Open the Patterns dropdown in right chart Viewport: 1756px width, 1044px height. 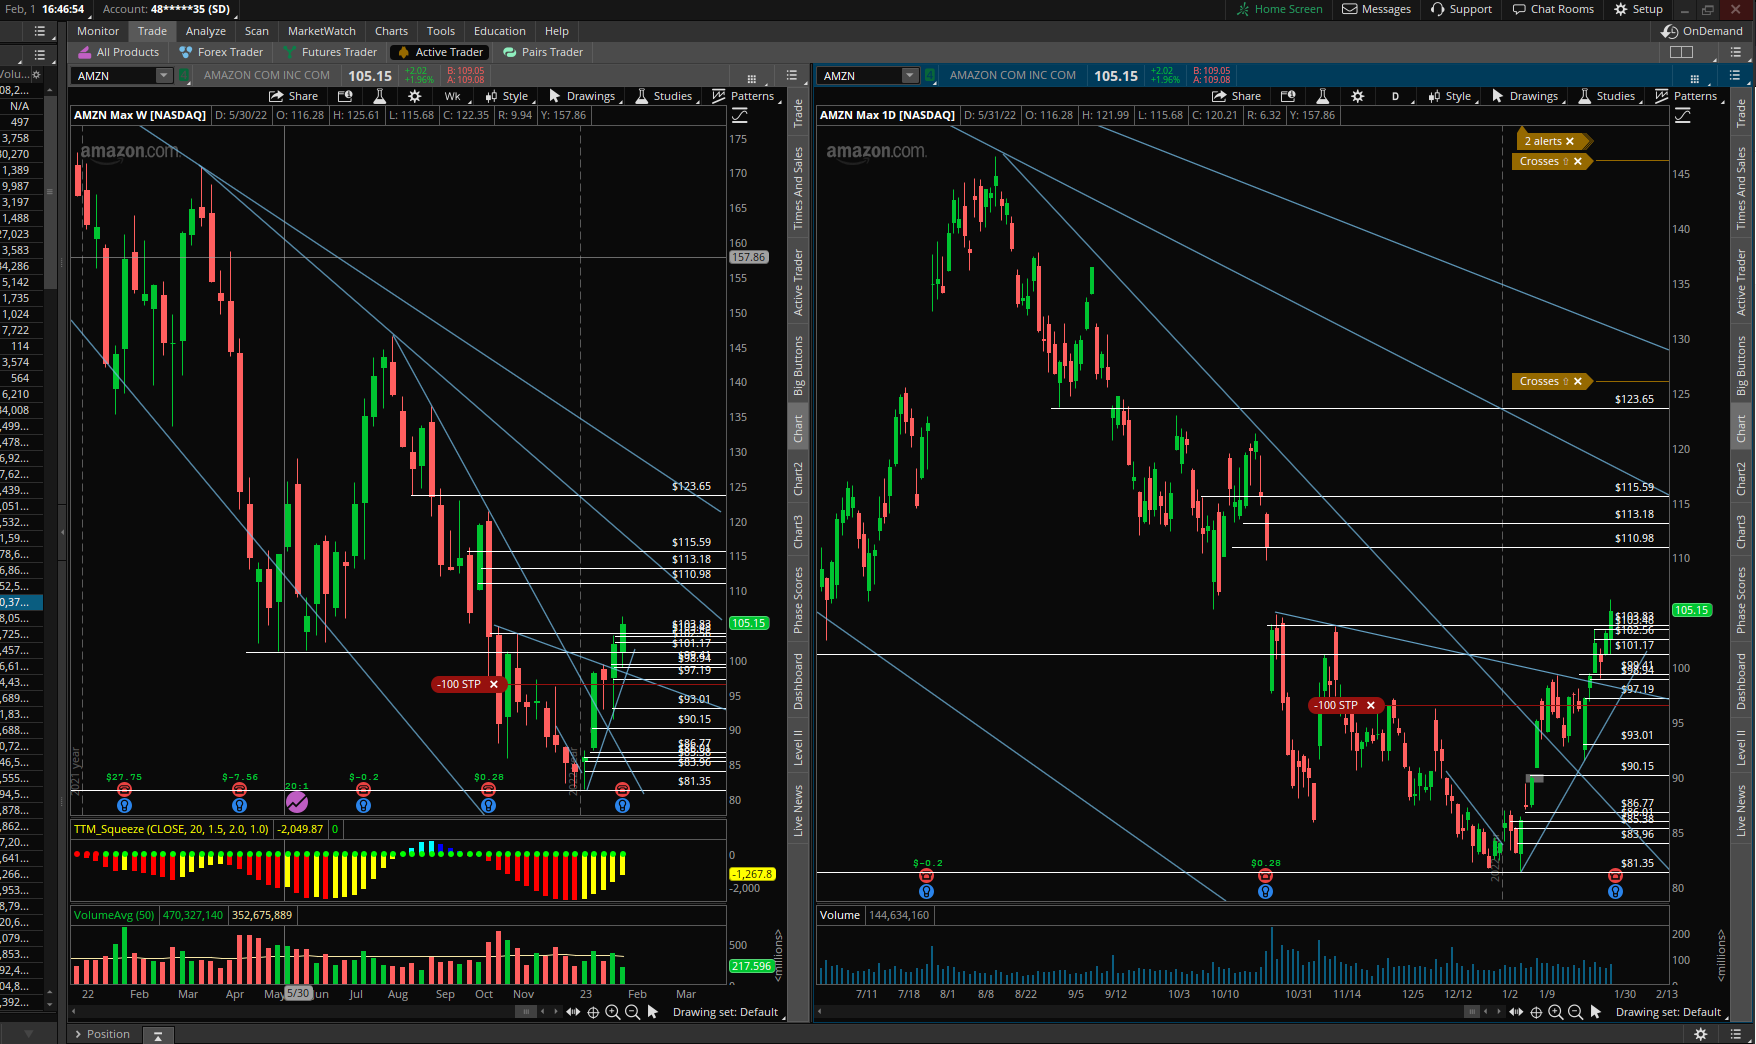point(1689,96)
